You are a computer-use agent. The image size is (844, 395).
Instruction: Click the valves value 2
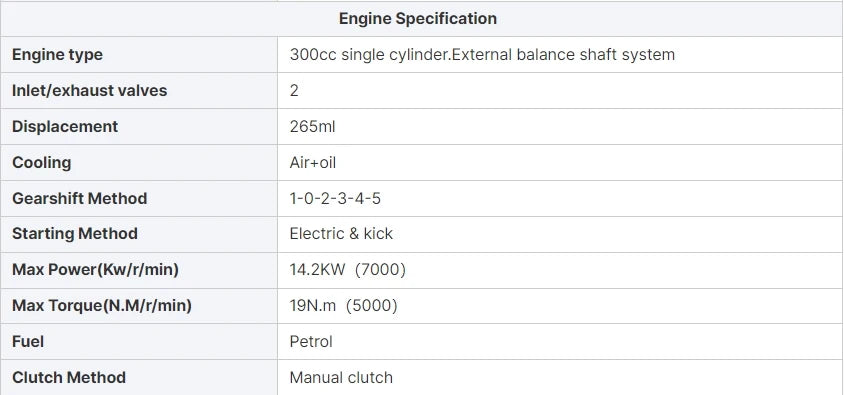tap(294, 90)
